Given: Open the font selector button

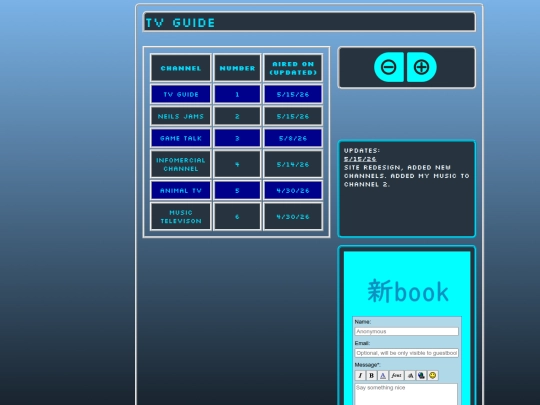Looking at the screenshot, I should coord(396,375).
